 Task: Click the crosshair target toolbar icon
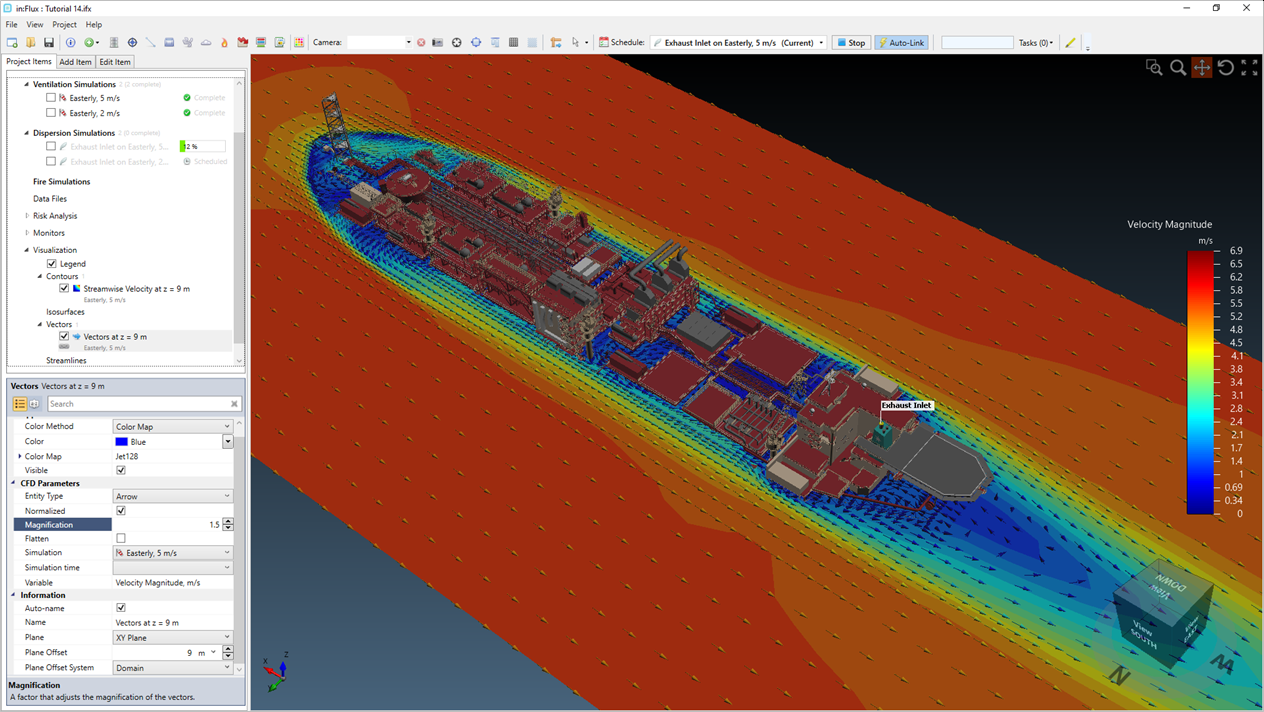[132, 43]
